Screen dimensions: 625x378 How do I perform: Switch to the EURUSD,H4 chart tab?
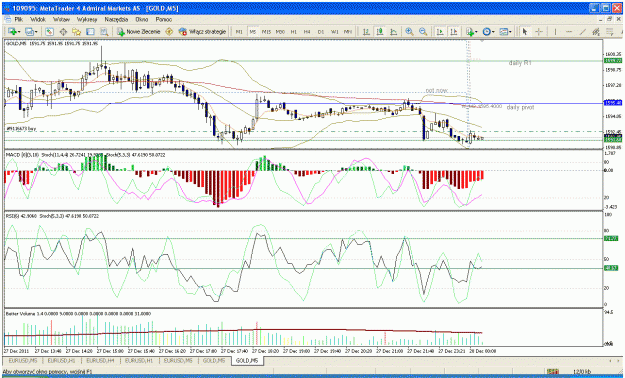coord(100,360)
